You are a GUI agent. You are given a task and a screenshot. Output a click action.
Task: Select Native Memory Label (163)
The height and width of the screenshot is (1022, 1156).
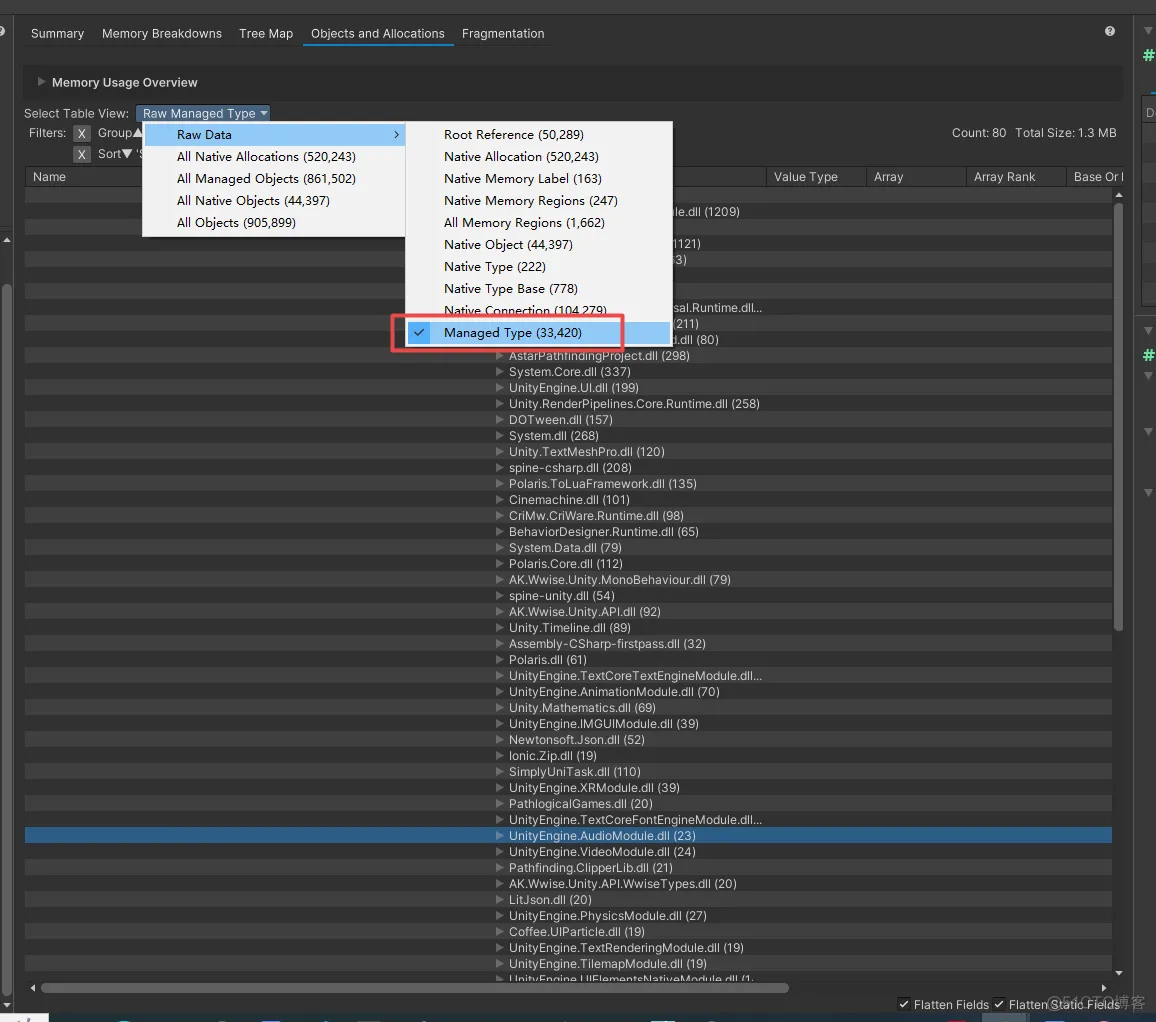pyautogui.click(x=539, y=178)
